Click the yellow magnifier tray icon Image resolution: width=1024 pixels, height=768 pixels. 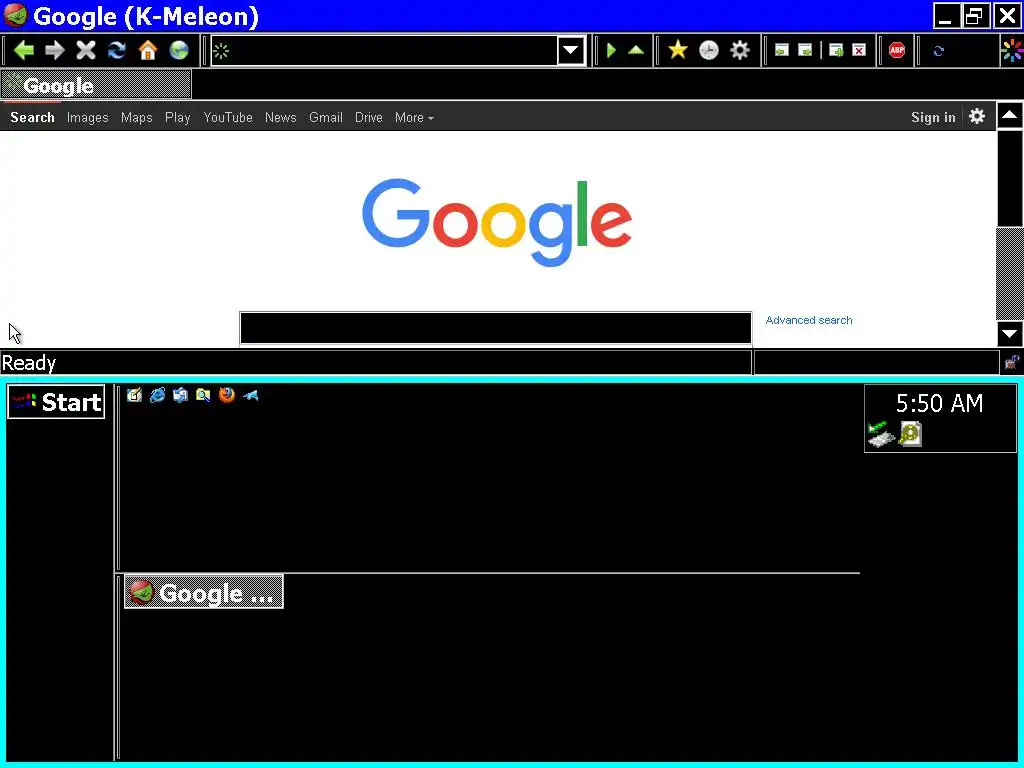[x=910, y=434]
